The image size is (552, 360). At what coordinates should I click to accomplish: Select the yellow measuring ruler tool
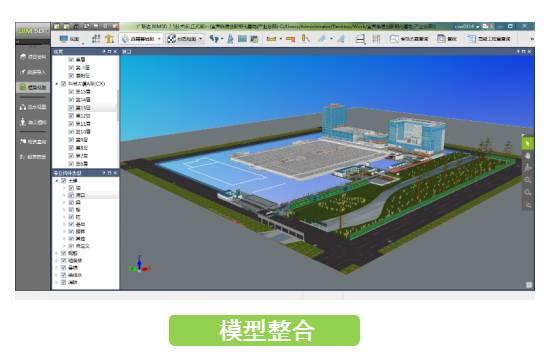pyautogui.click(x=271, y=39)
